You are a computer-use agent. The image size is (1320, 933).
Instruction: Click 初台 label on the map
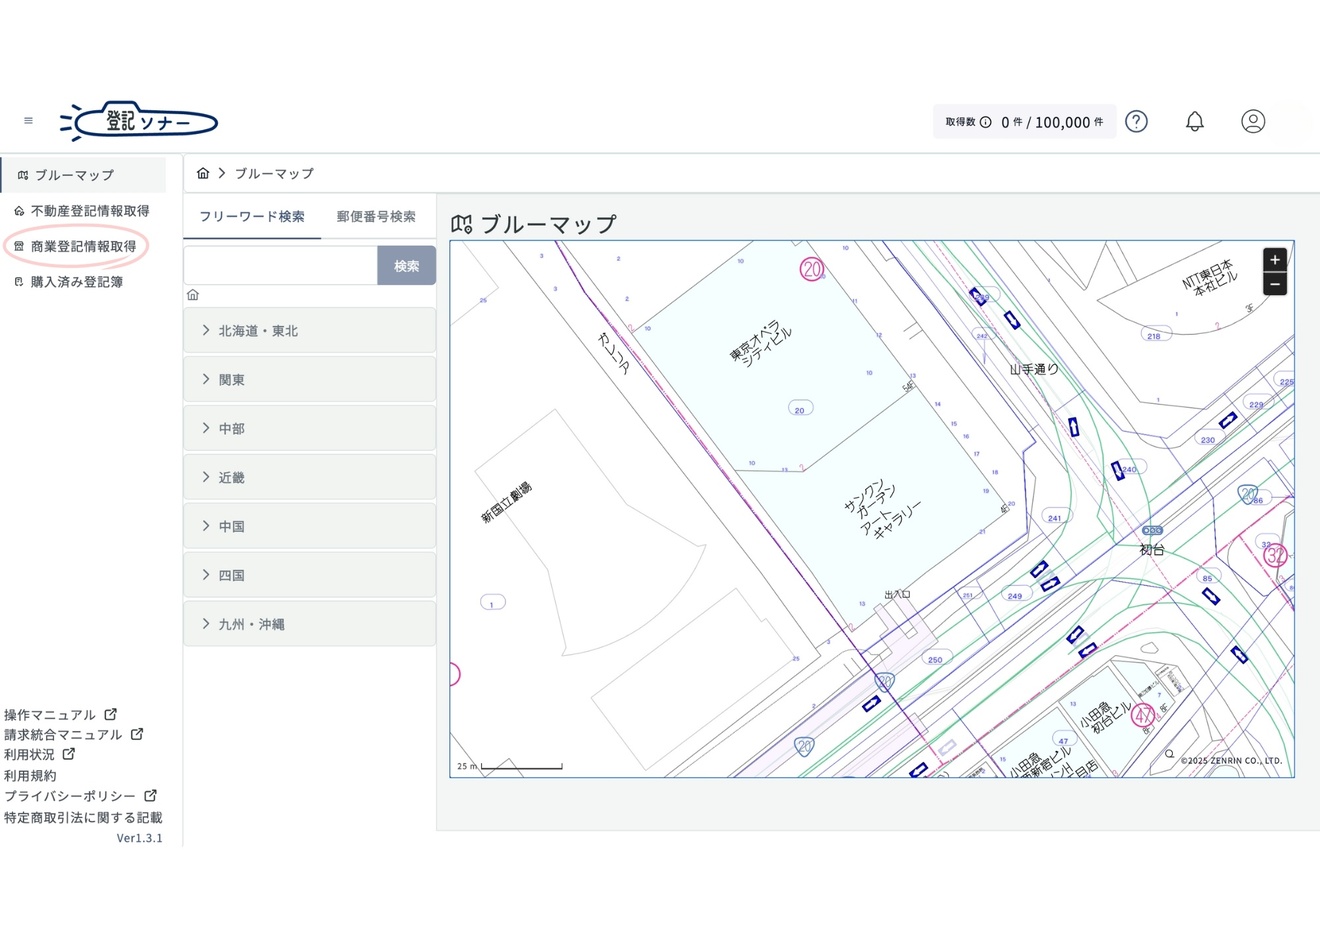[1152, 550]
